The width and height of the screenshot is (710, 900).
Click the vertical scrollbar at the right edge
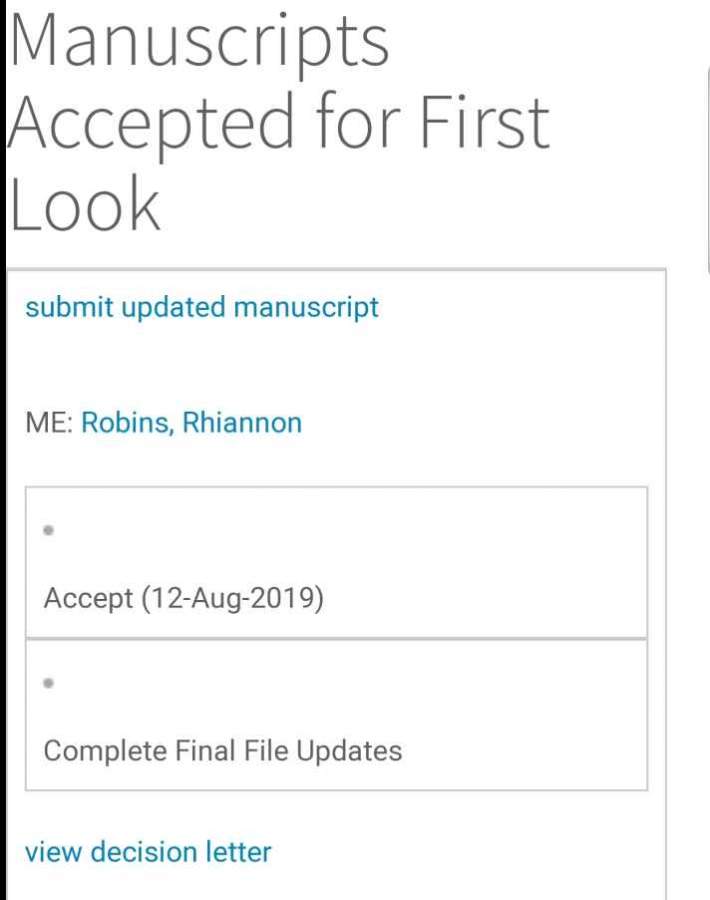click(x=707, y=170)
